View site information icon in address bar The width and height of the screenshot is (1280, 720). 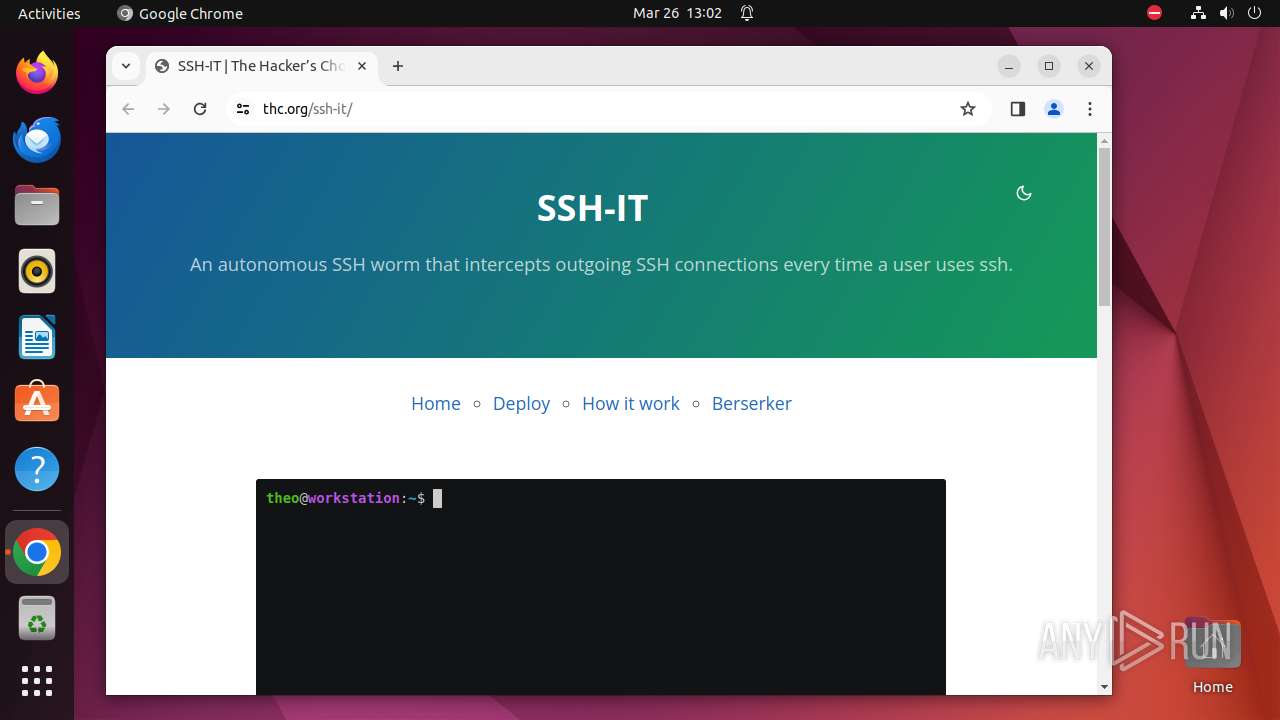(242, 109)
